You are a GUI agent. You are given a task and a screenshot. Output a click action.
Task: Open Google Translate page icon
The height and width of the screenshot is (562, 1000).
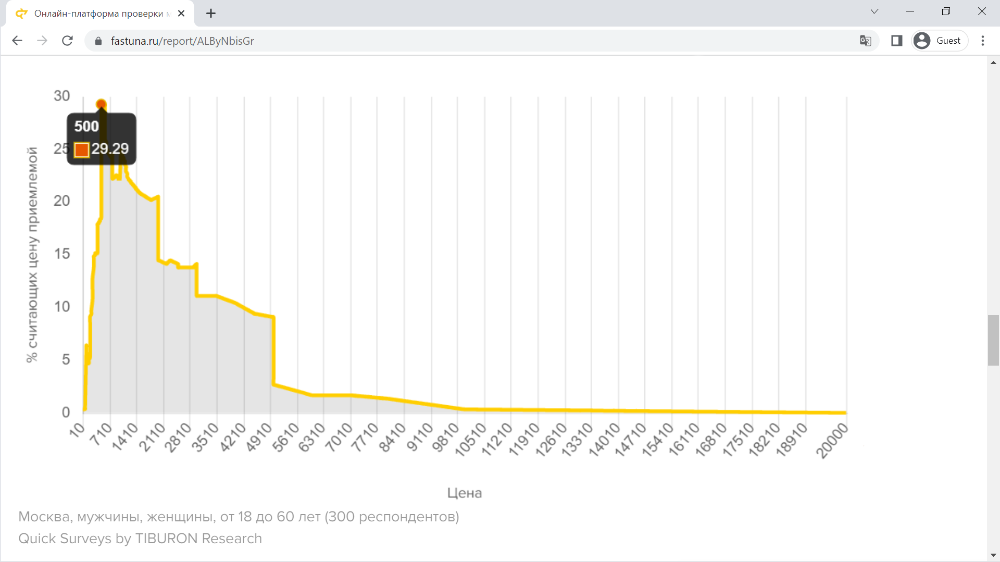point(865,41)
